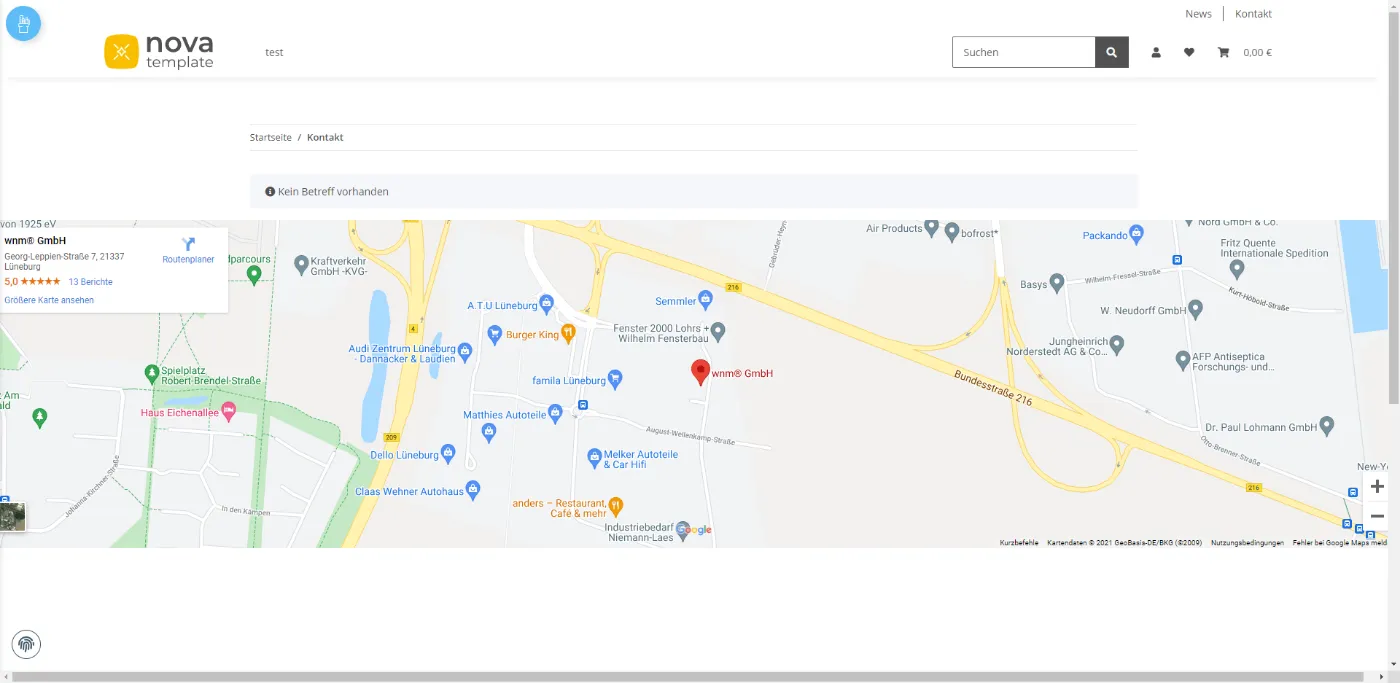The image size is (1400, 683).
Task: Select the Dr. Paul Lohmann GmbH marker
Action: 1327,426
